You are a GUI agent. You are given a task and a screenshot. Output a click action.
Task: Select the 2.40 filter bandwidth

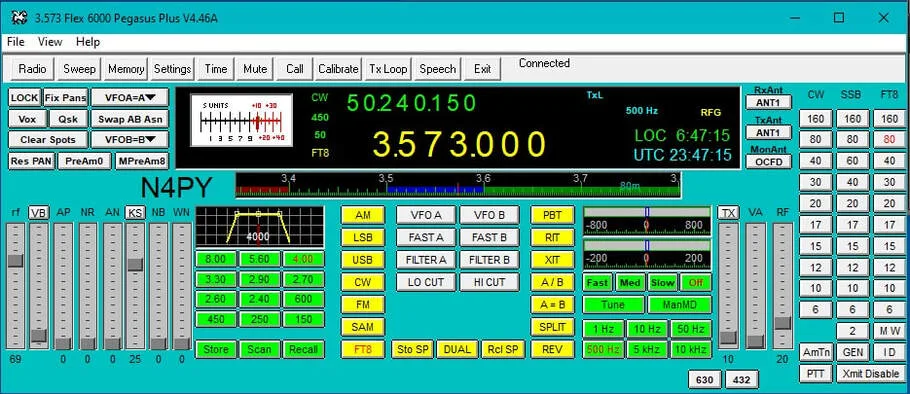pyautogui.click(x=259, y=299)
